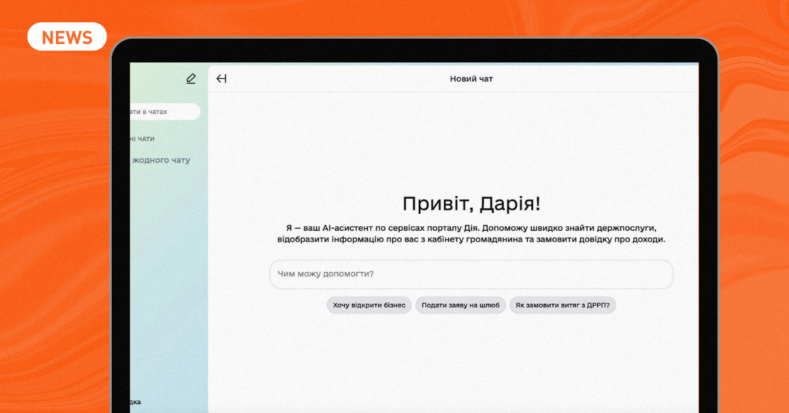The image size is (789, 413).
Task: Click the 'Новий чат' header title
Action: (x=471, y=78)
